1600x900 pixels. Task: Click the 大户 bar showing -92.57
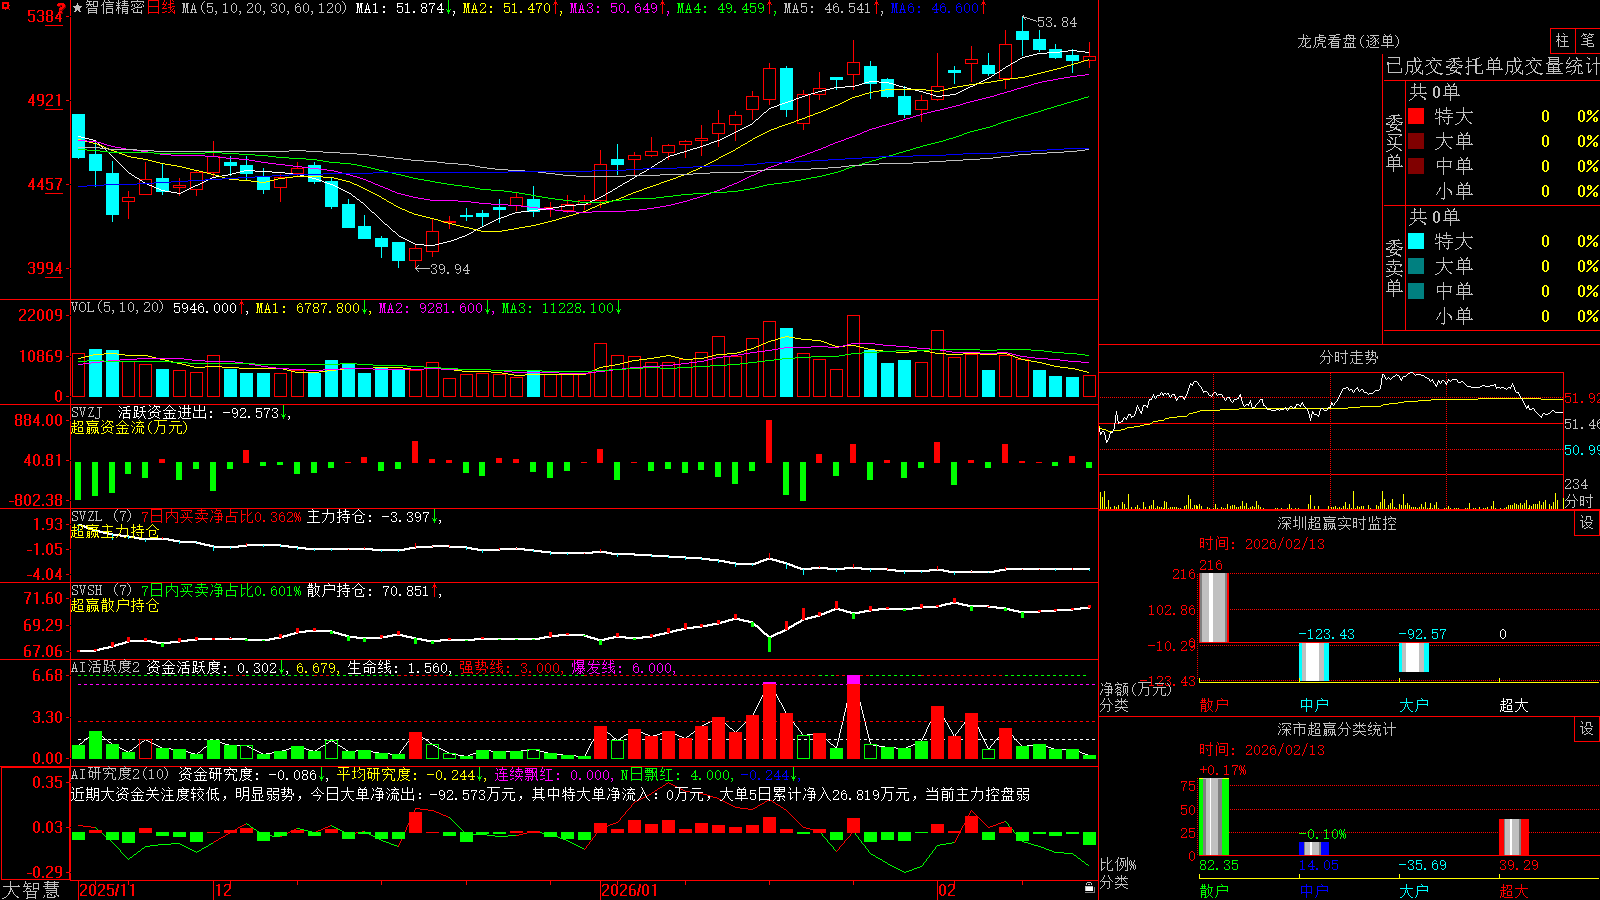tap(1413, 657)
